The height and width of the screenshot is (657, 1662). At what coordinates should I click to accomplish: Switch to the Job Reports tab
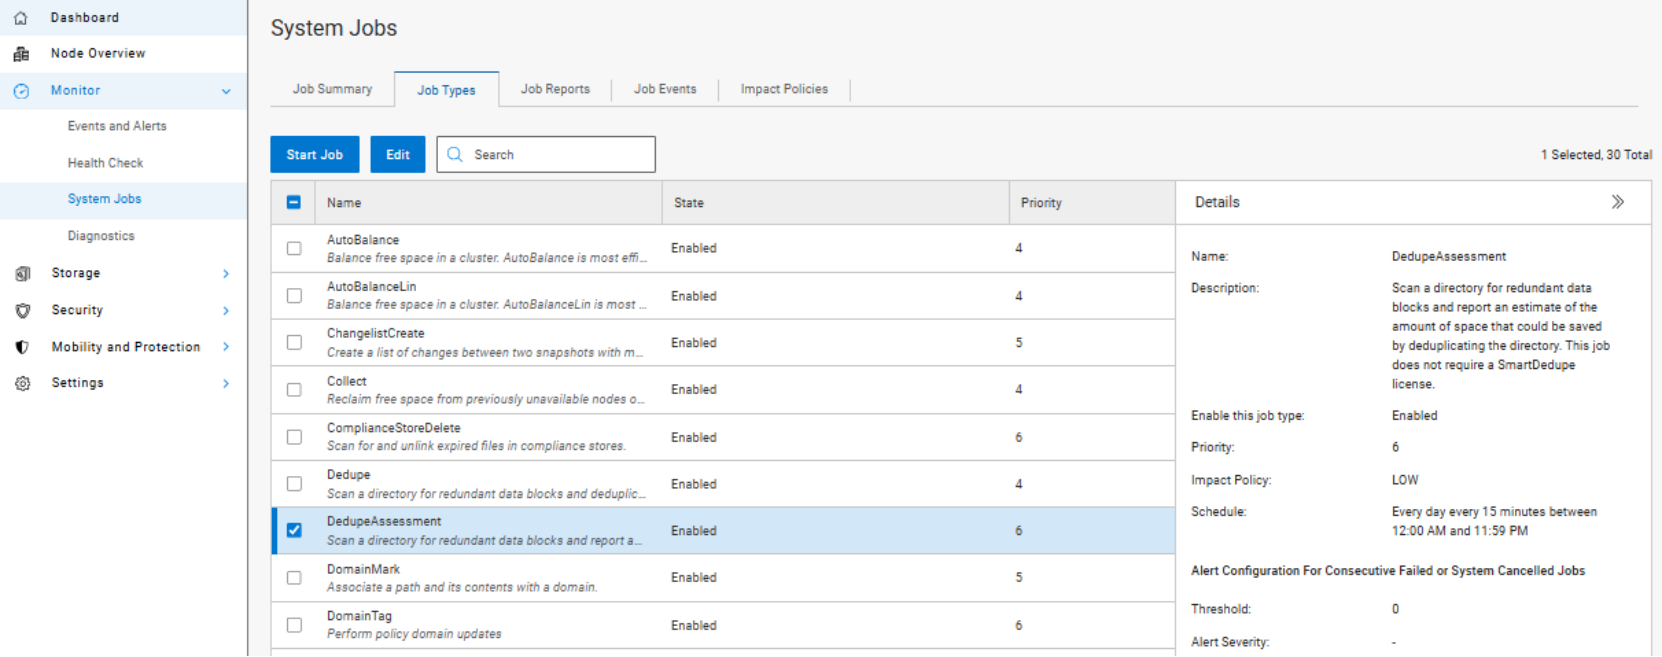pos(555,89)
